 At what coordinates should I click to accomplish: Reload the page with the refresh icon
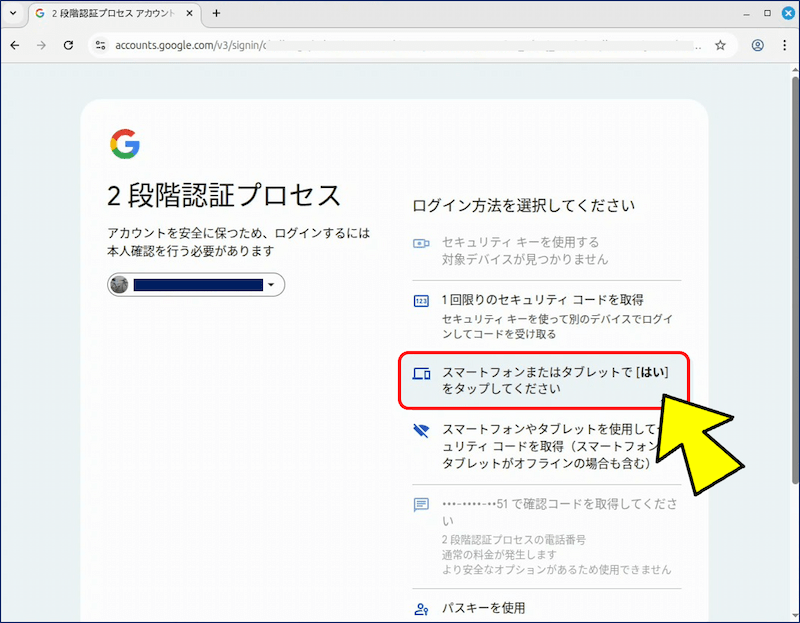(68, 46)
